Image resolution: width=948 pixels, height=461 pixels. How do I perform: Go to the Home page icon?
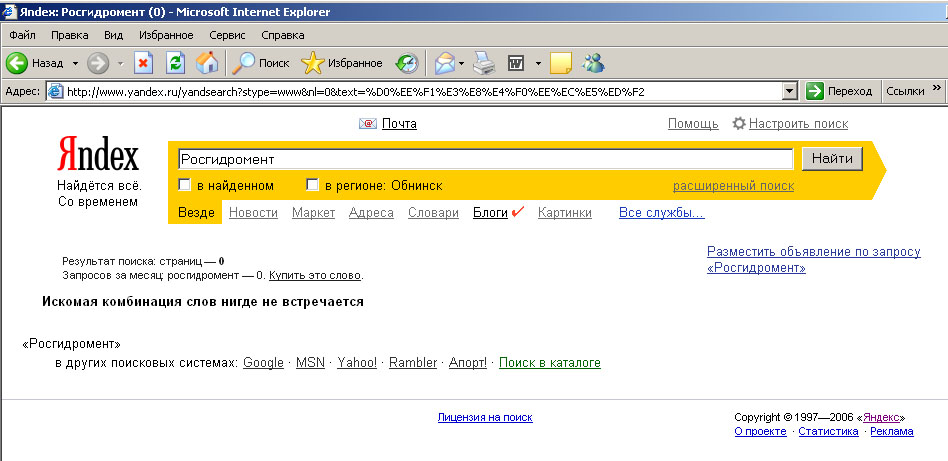(x=207, y=63)
